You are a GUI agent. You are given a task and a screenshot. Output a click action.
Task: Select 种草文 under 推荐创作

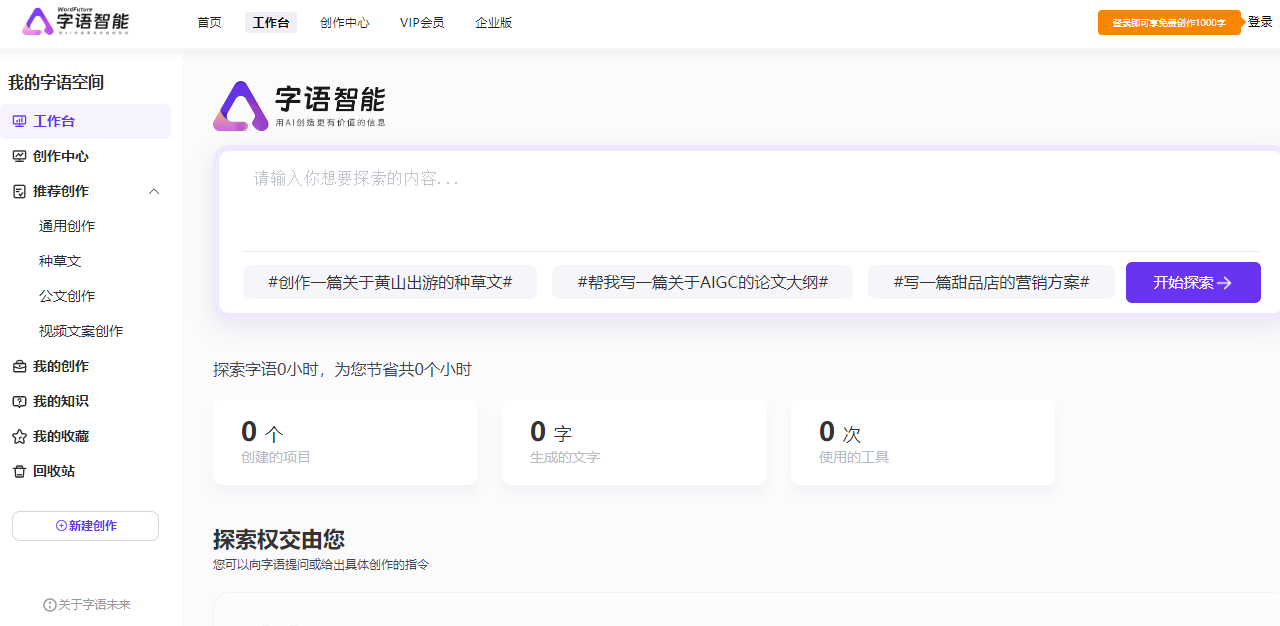tap(60, 261)
